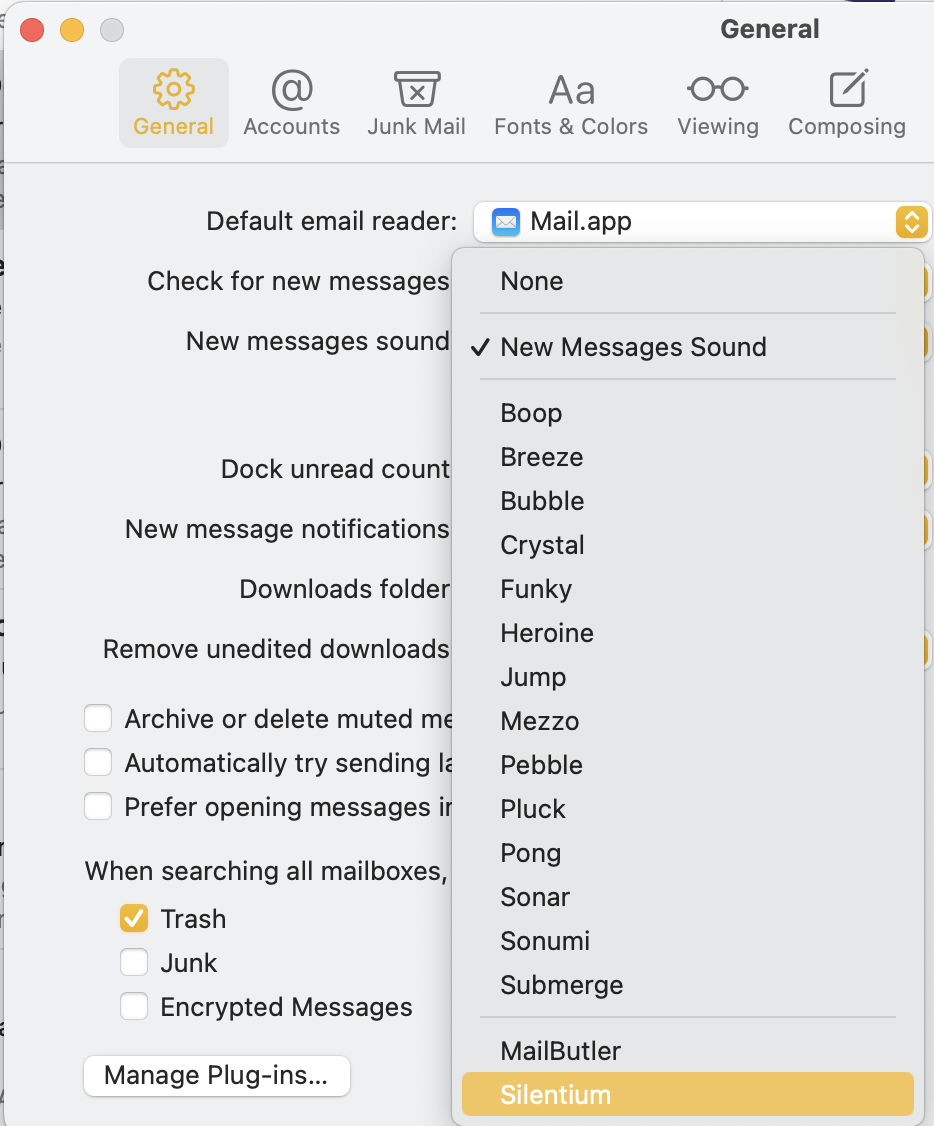The image size is (934, 1126).
Task: Open the Default email reader dropdown
Action: [x=702, y=222]
